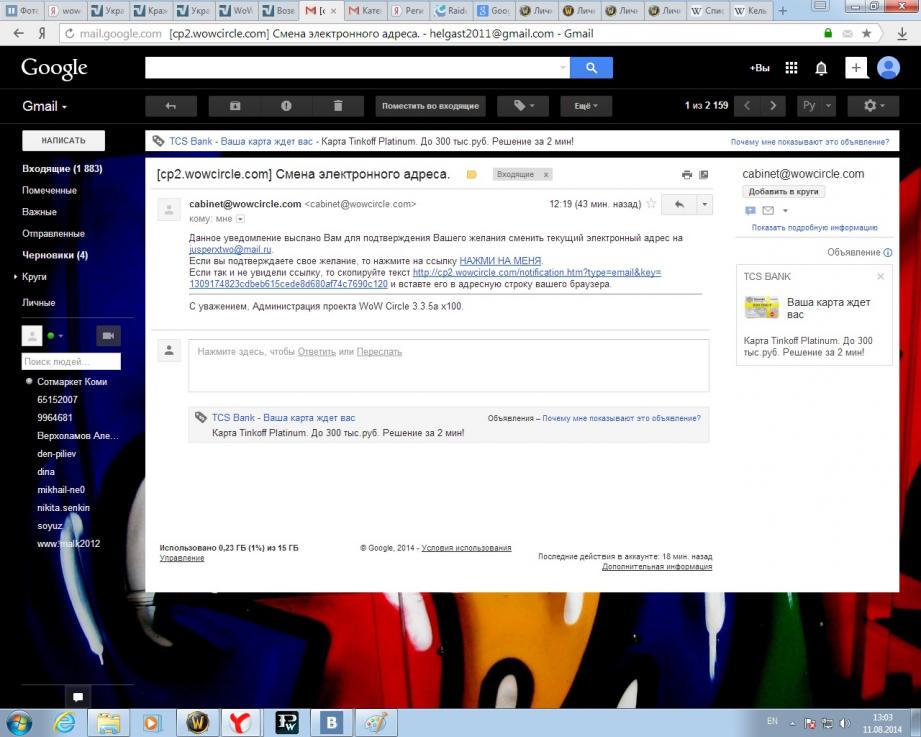Report the message as spam

(x=286, y=105)
